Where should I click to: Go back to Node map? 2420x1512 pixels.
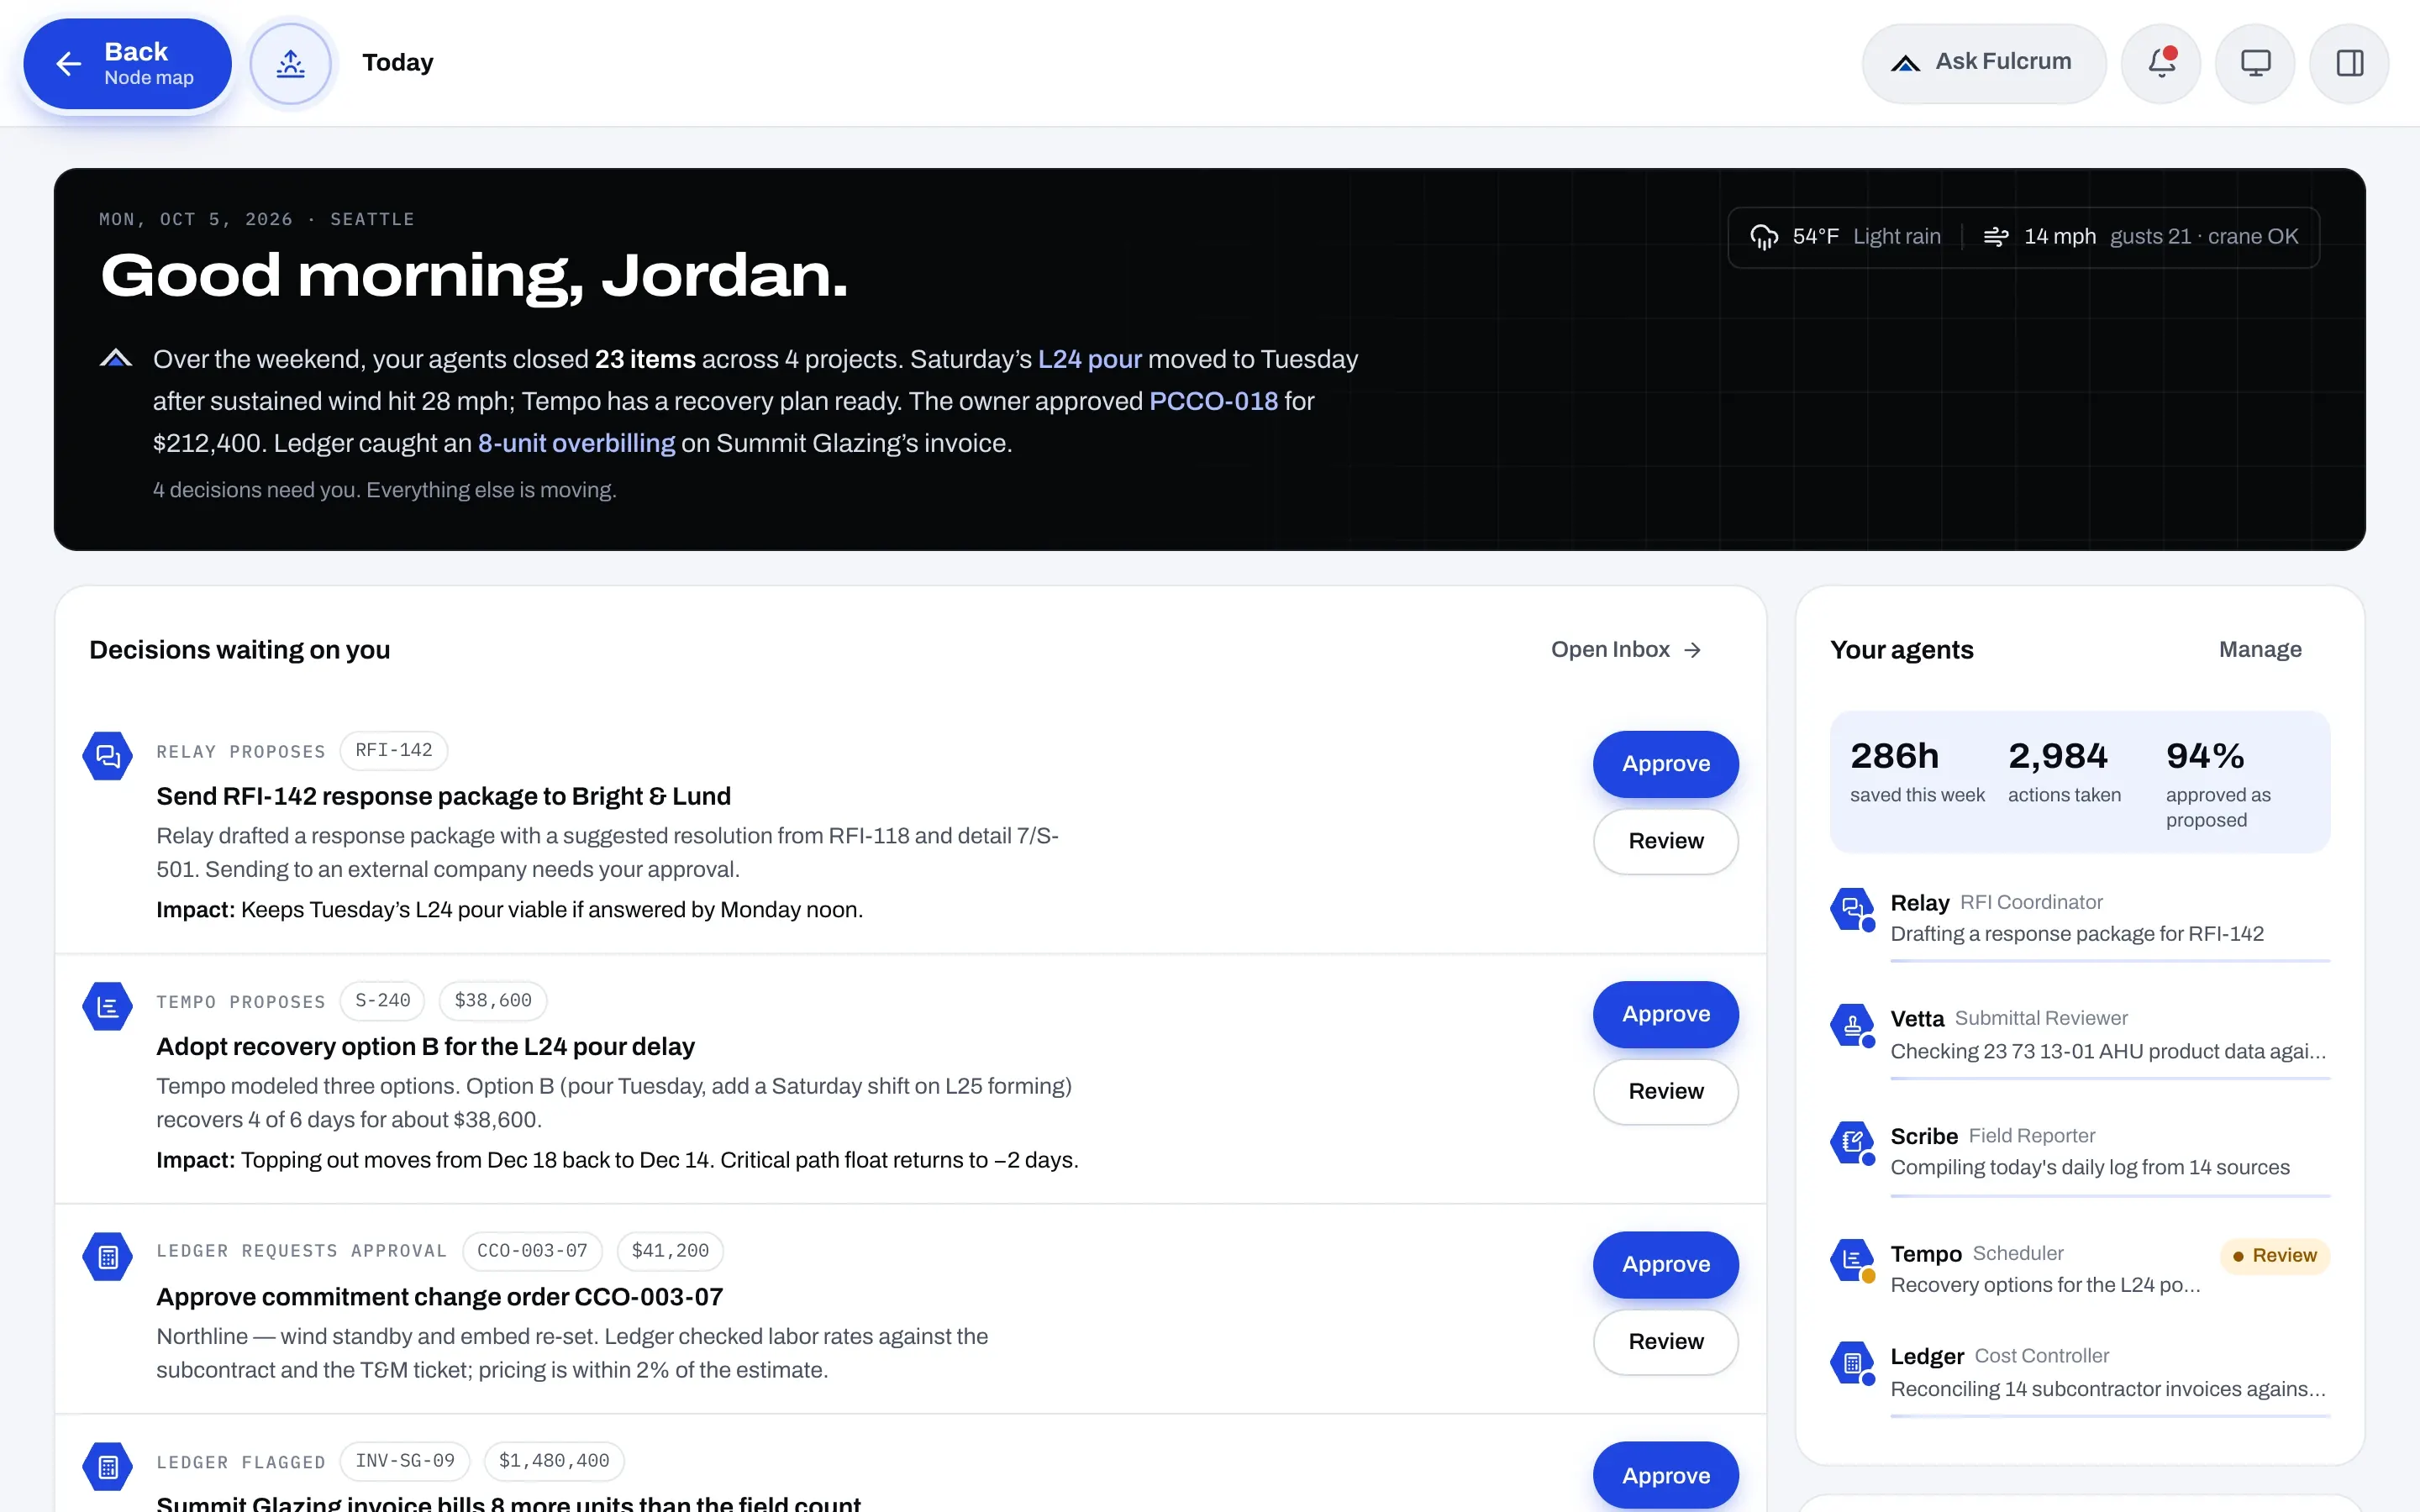pyautogui.click(x=128, y=64)
